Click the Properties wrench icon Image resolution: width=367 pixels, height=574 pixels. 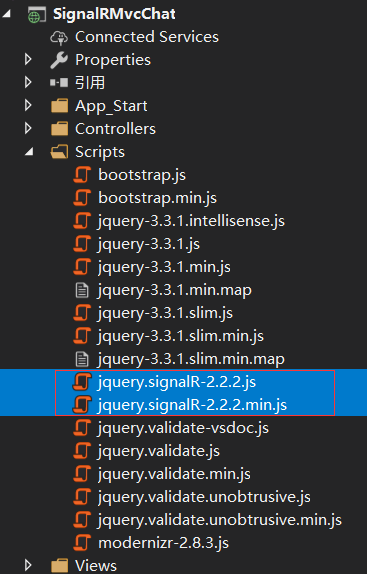pyautogui.click(x=59, y=60)
